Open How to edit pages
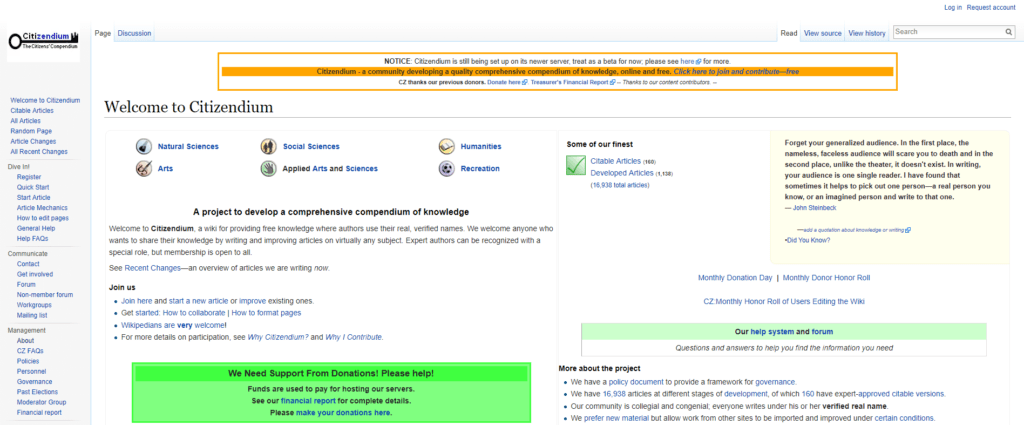 pyautogui.click(x=42, y=218)
